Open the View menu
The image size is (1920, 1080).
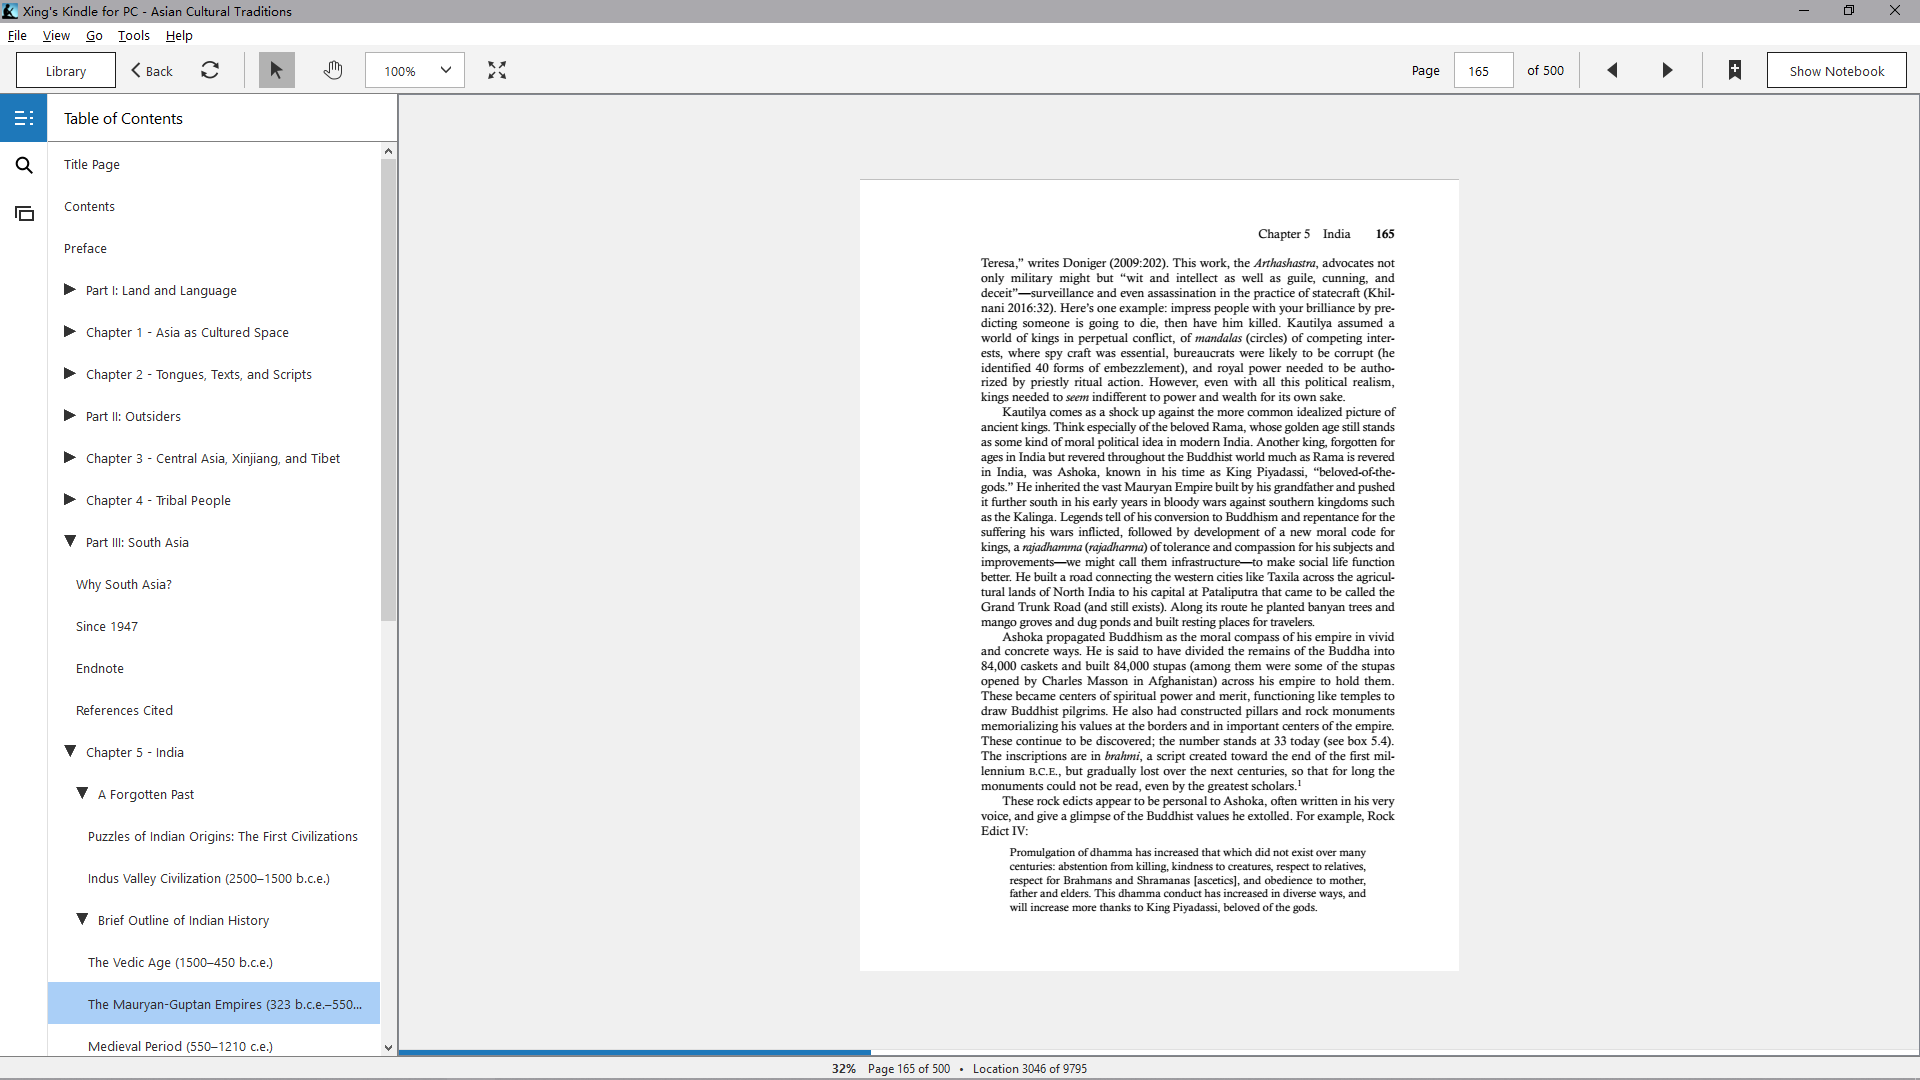pyautogui.click(x=56, y=35)
